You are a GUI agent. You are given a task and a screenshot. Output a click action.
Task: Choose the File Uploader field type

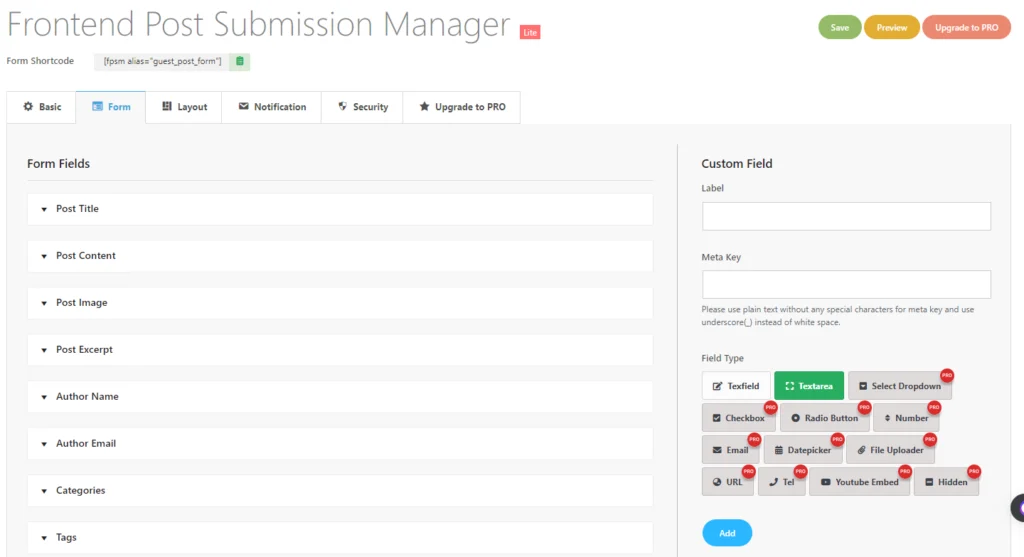(890, 450)
